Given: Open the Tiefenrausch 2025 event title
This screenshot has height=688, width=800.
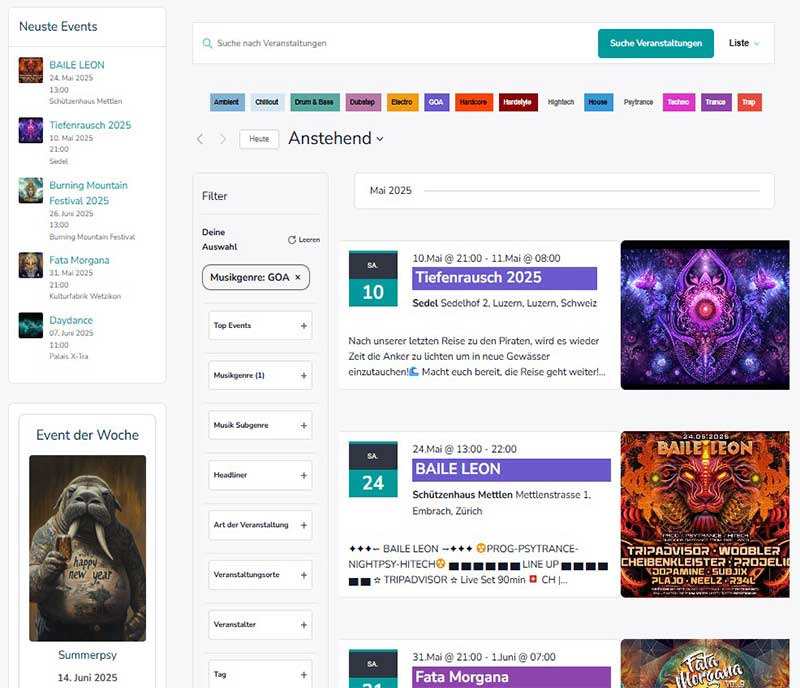Looking at the screenshot, I should click(x=478, y=278).
